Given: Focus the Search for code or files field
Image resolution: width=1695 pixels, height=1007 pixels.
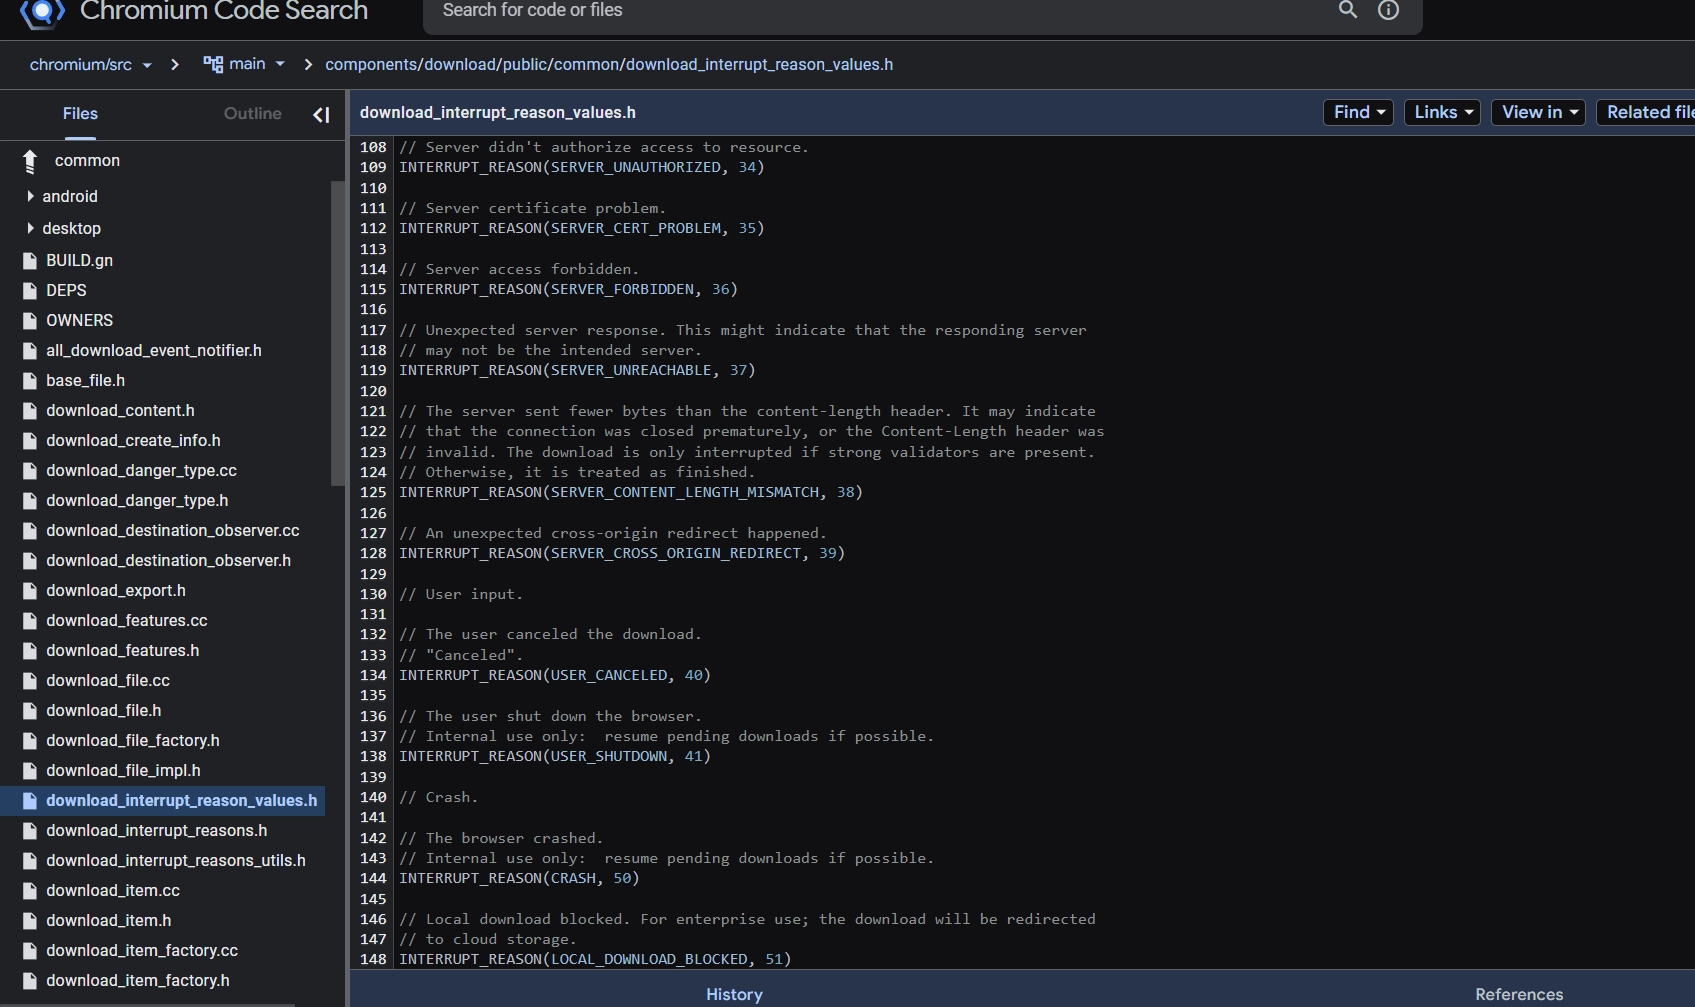Looking at the screenshot, I should (880, 10).
